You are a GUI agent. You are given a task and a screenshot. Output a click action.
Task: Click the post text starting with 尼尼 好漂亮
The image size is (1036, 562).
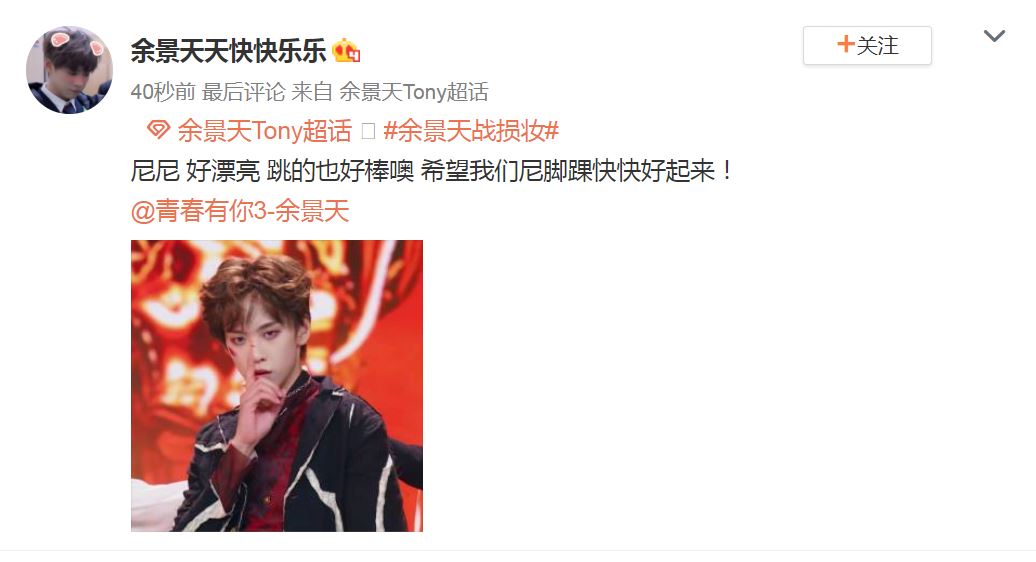click(432, 171)
